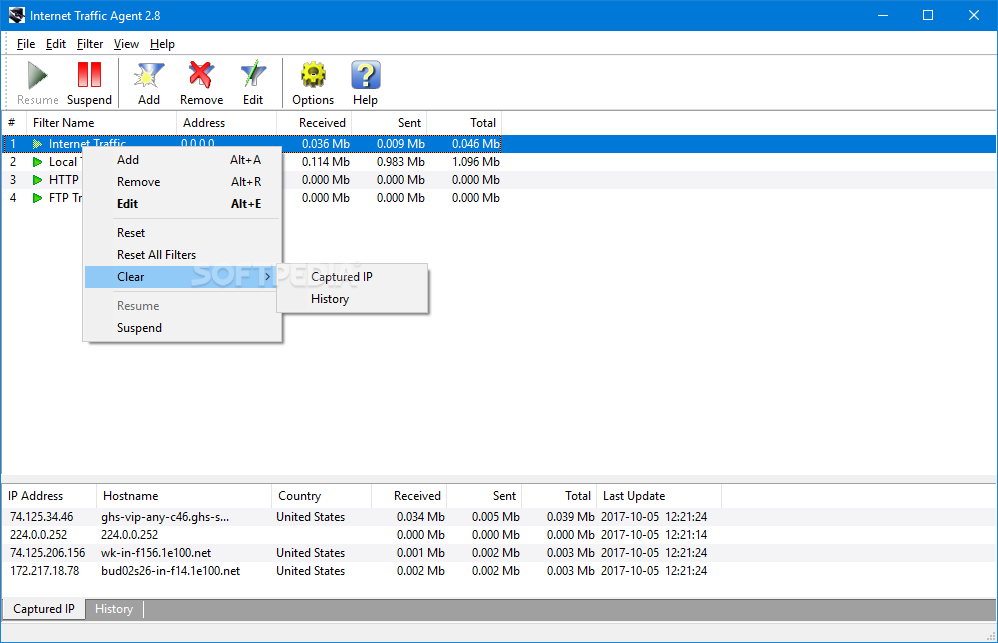Maximize the Internet Traffic Agent window

tap(928, 15)
